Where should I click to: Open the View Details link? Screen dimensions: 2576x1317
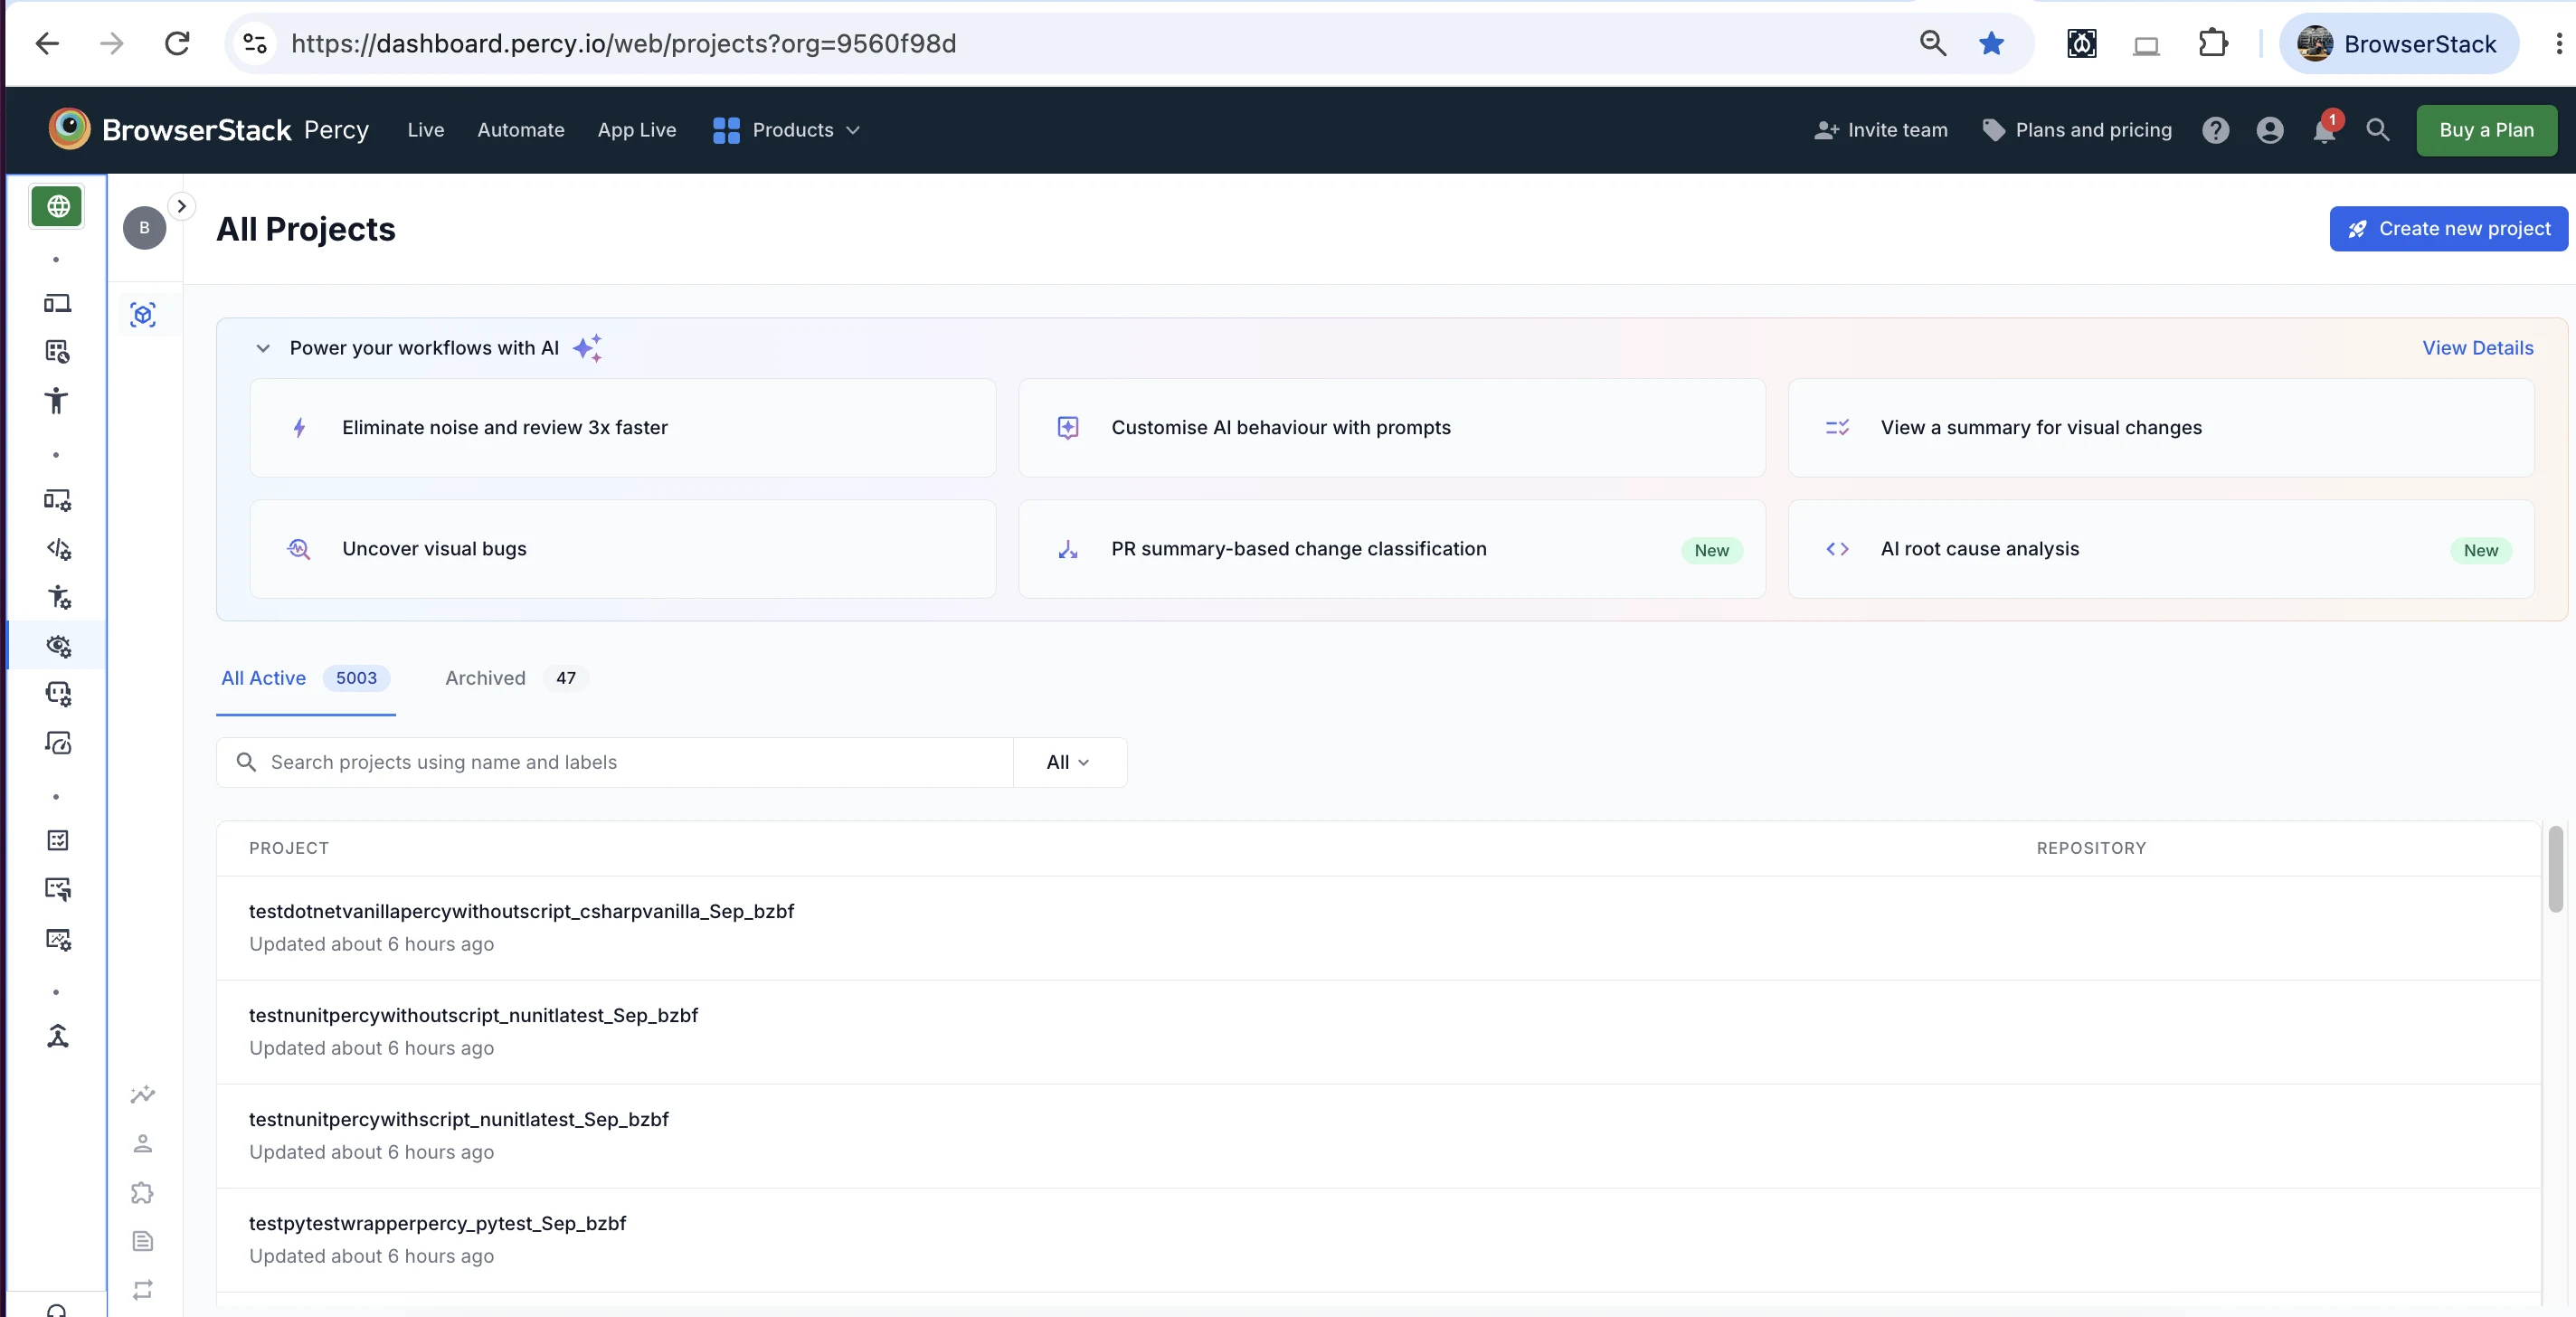[x=2477, y=348]
